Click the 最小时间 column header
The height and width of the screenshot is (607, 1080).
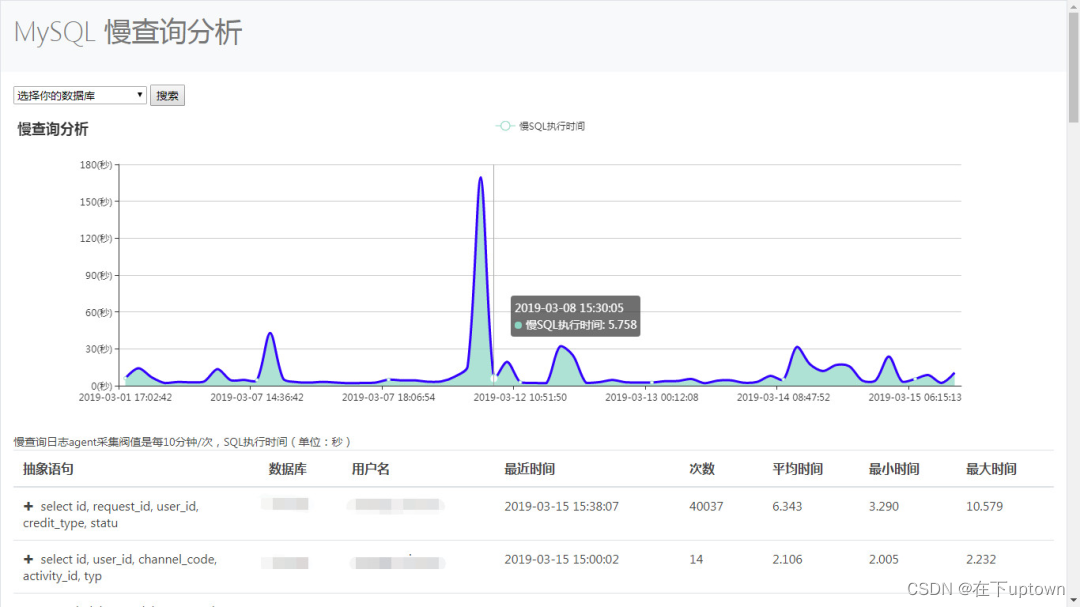(894, 469)
